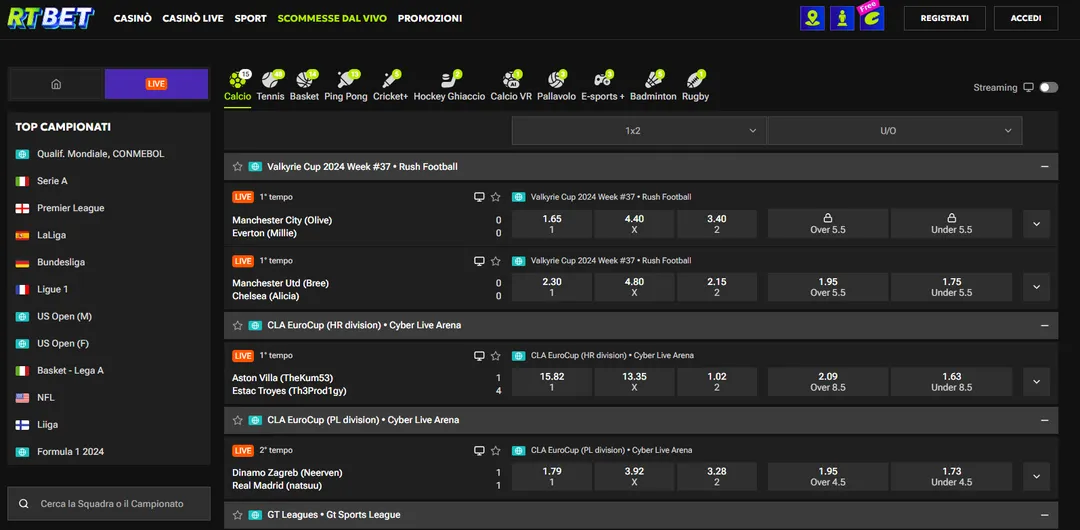Open the Badminton sport category
The image size is (1080, 530).
coord(653,81)
